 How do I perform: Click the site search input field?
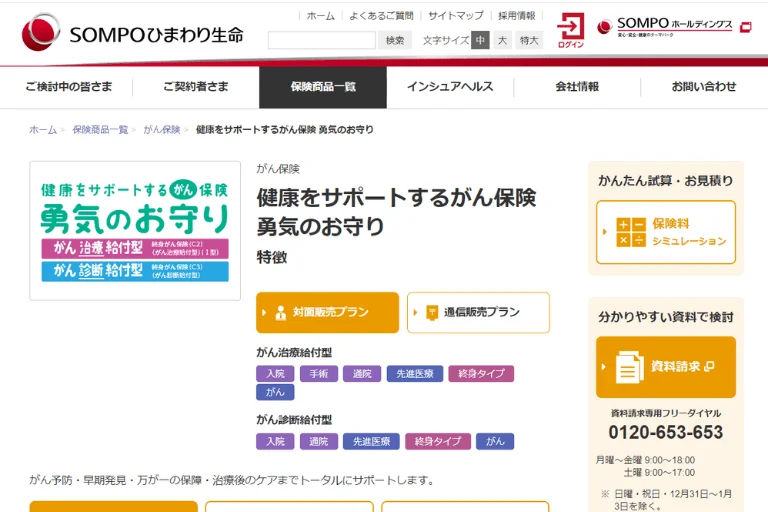coord(322,40)
